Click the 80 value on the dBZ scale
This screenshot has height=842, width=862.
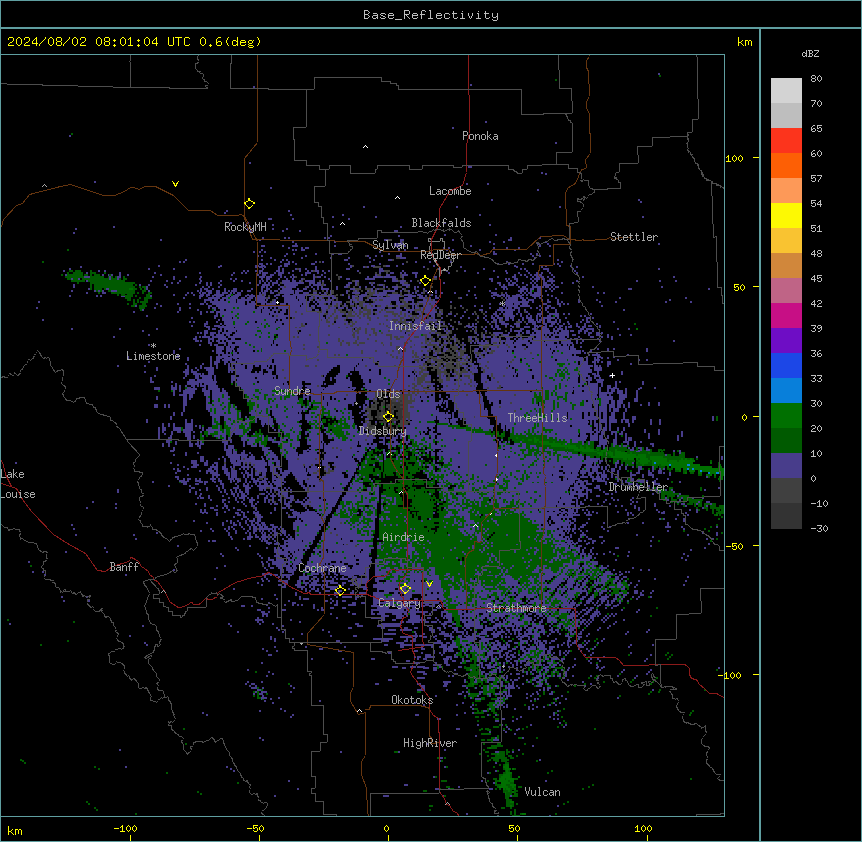816,79
